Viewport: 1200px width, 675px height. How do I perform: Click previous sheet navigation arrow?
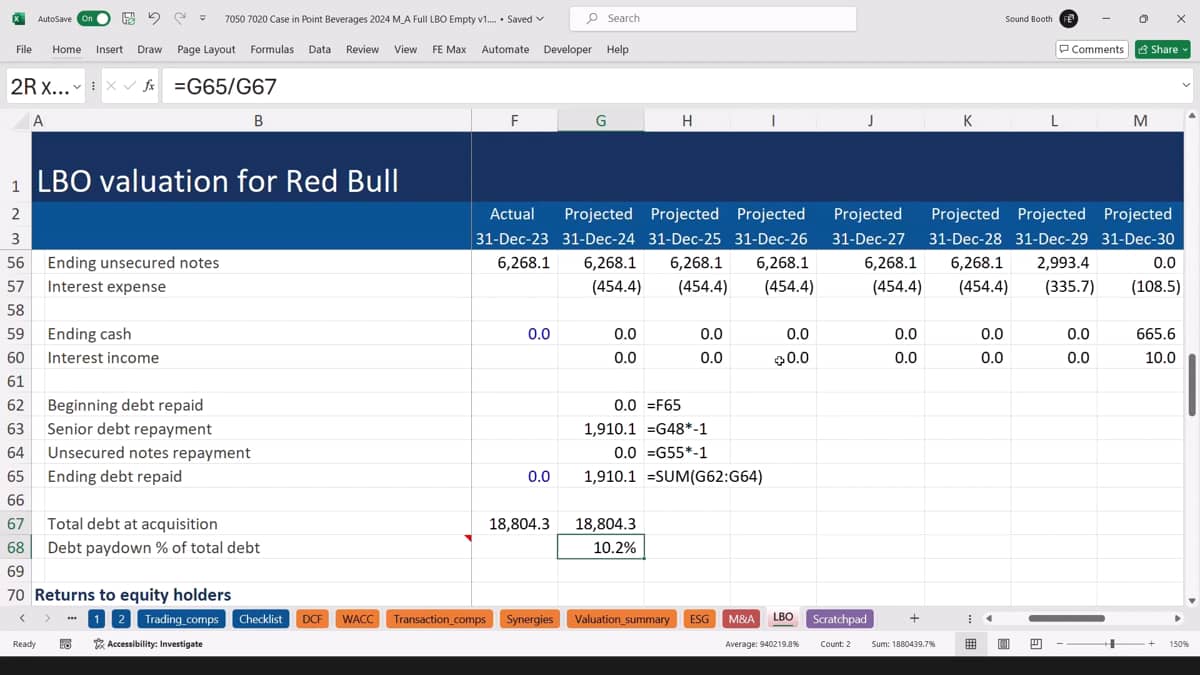coord(22,619)
